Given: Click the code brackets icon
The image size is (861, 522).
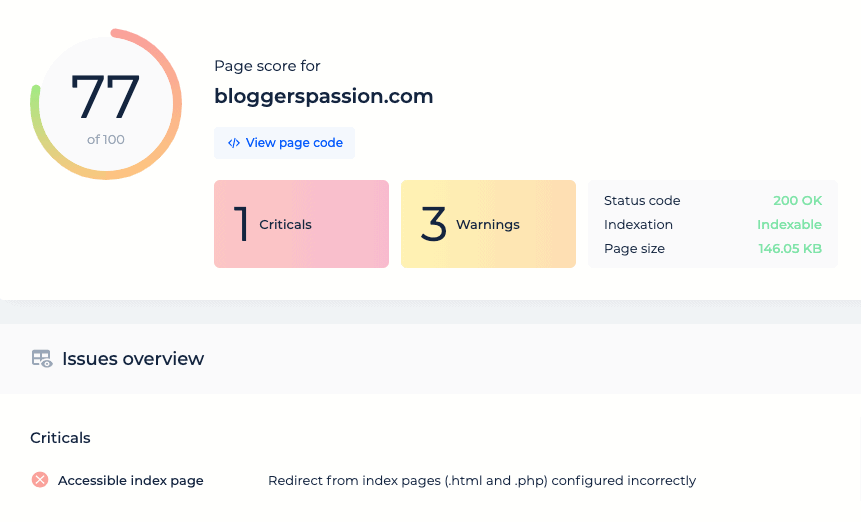Looking at the screenshot, I should [x=234, y=143].
